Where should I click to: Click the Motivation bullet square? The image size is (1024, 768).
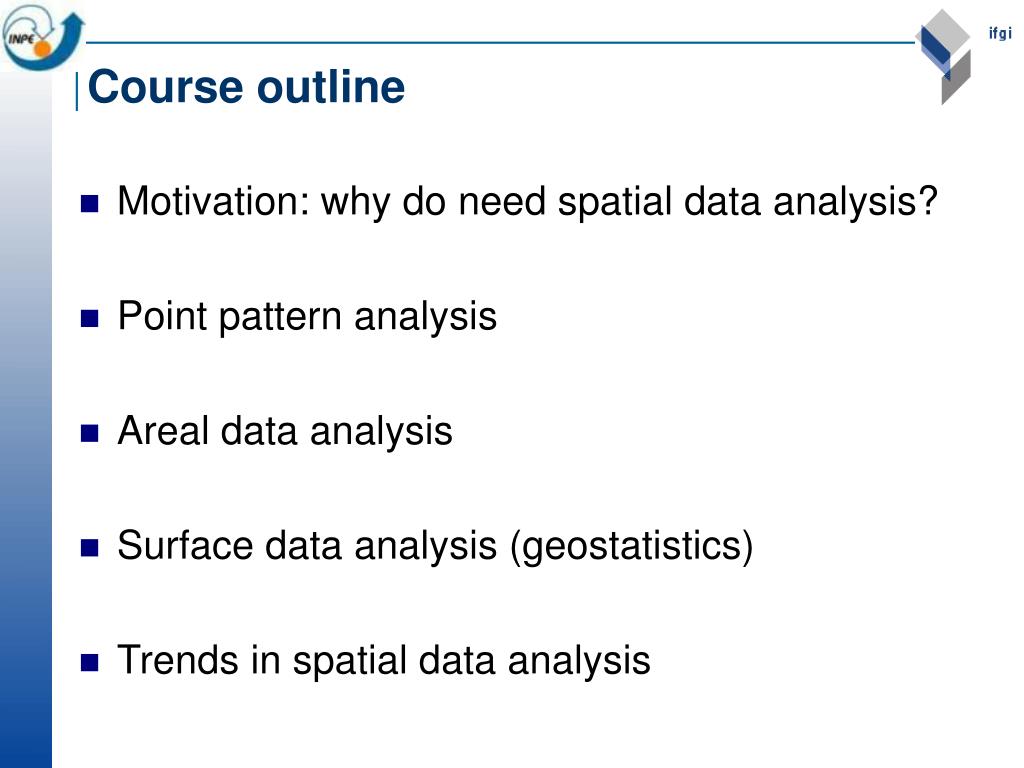point(89,204)
